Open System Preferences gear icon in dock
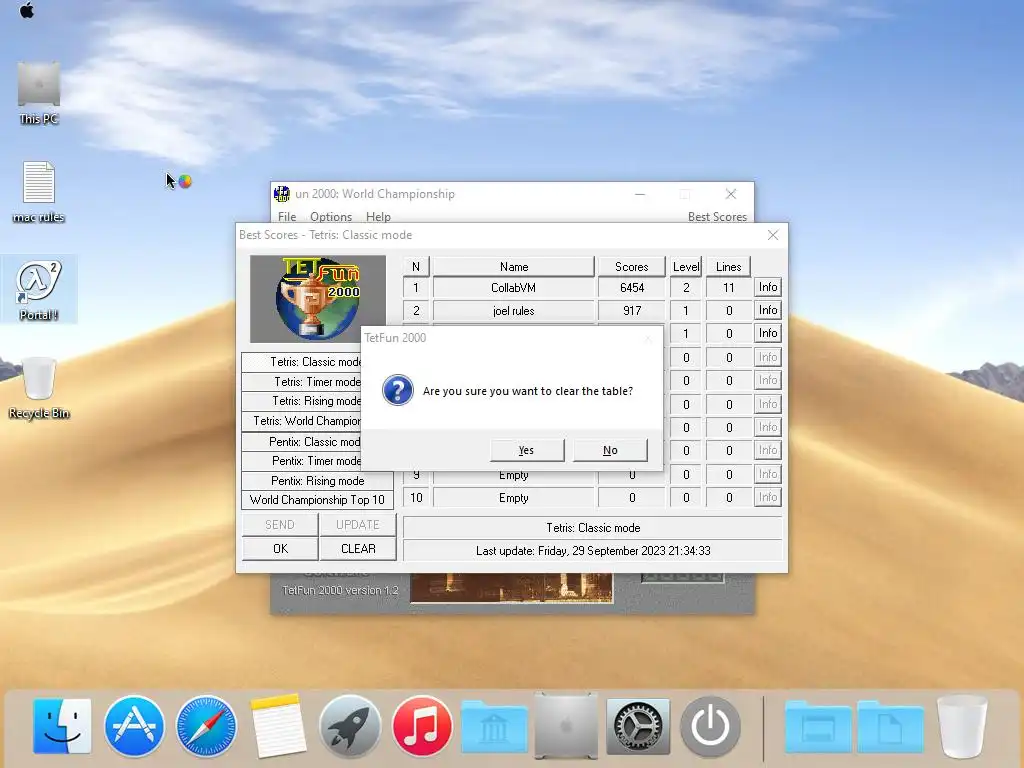The image size is (1024, 768). tap(638, 726)
